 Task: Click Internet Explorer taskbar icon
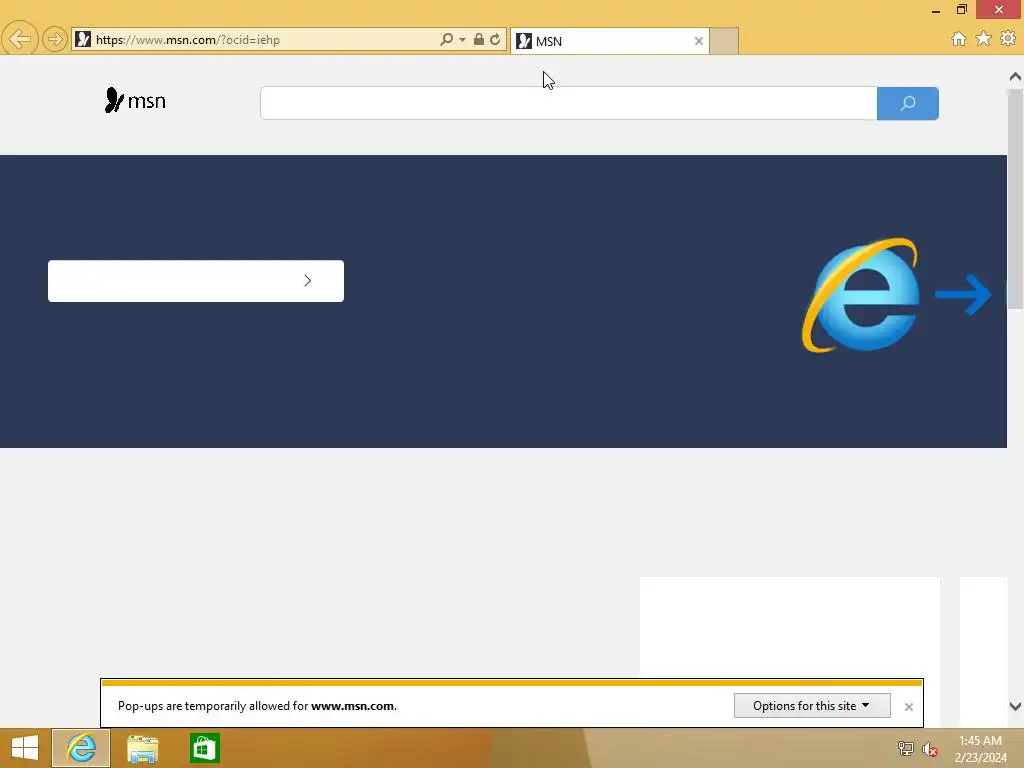click(81, 748)
